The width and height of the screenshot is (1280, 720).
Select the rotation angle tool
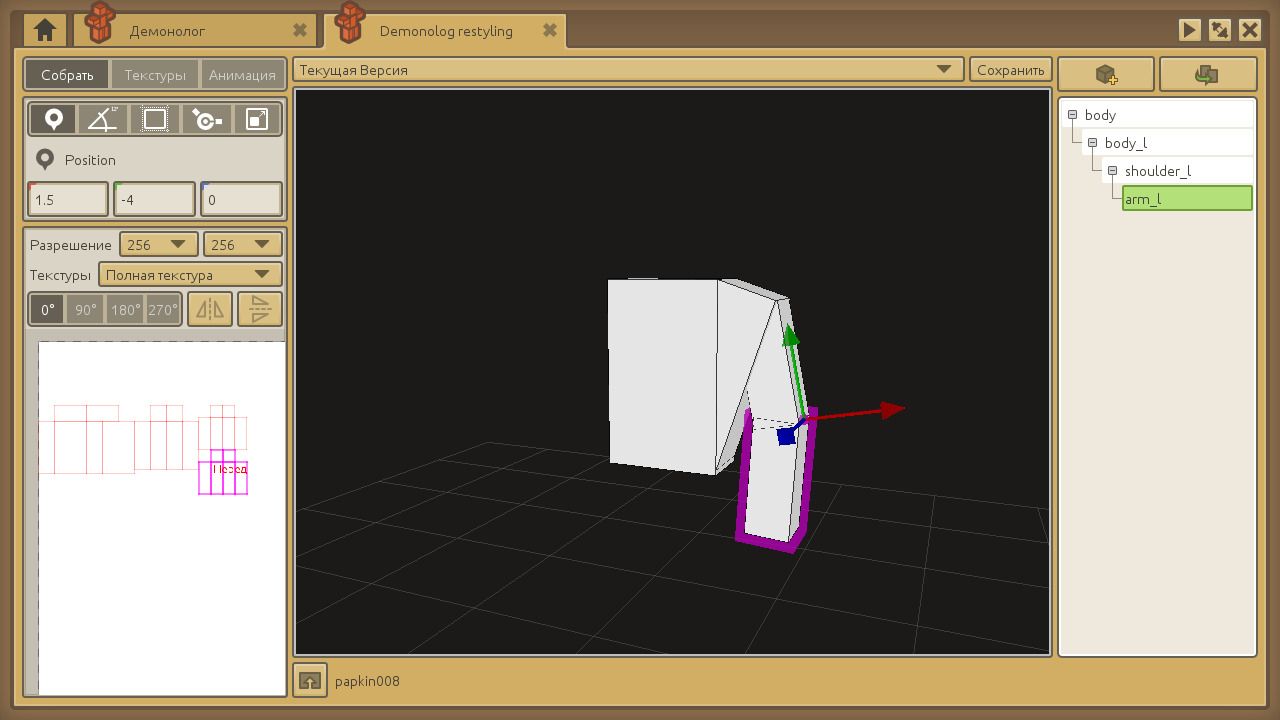coord(103,120)
